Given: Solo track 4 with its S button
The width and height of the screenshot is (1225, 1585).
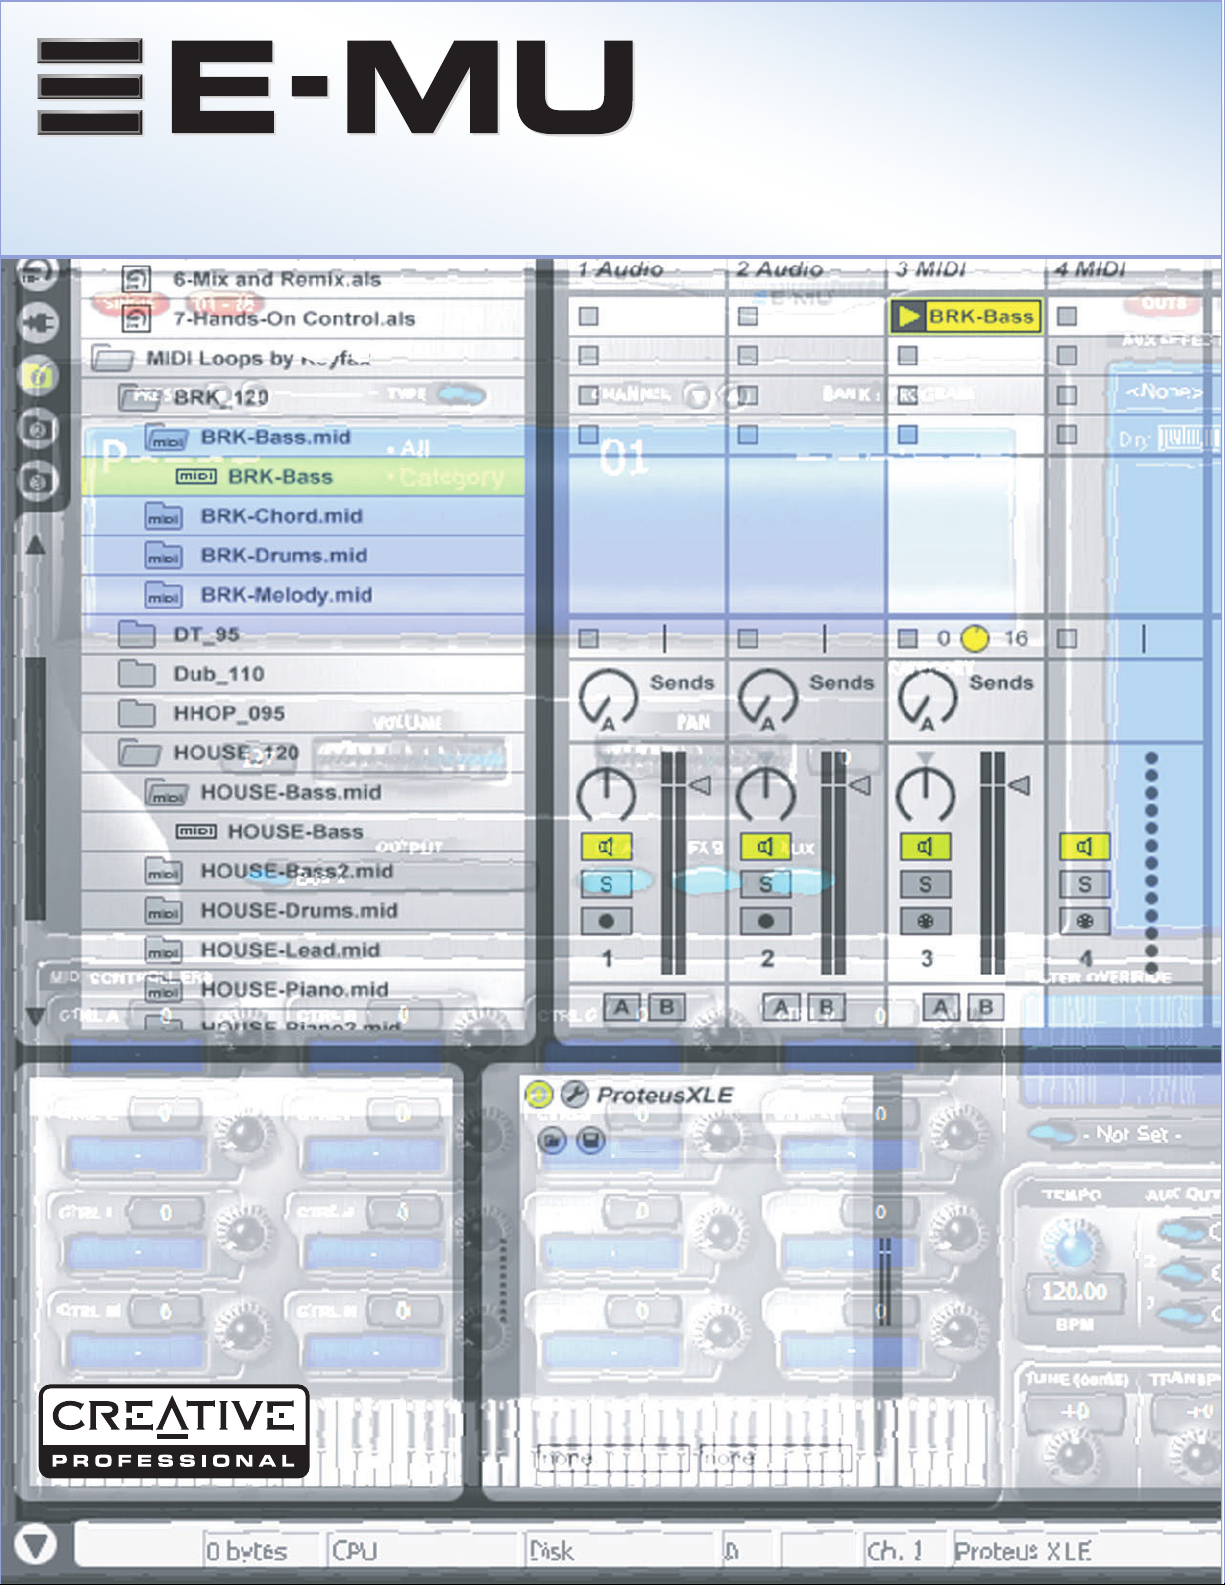Looking at the screenshot, I should 1084,884.
